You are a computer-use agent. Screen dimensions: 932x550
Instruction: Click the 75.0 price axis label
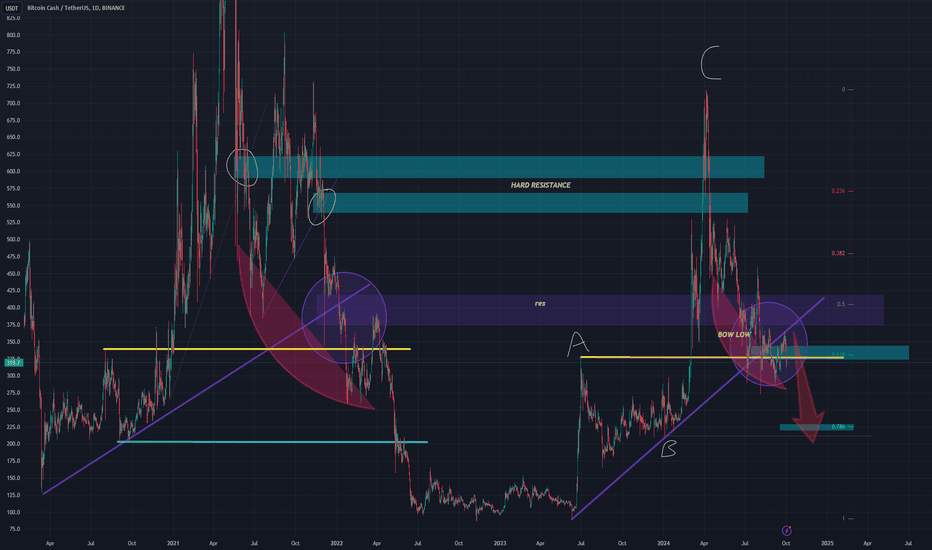14,529
